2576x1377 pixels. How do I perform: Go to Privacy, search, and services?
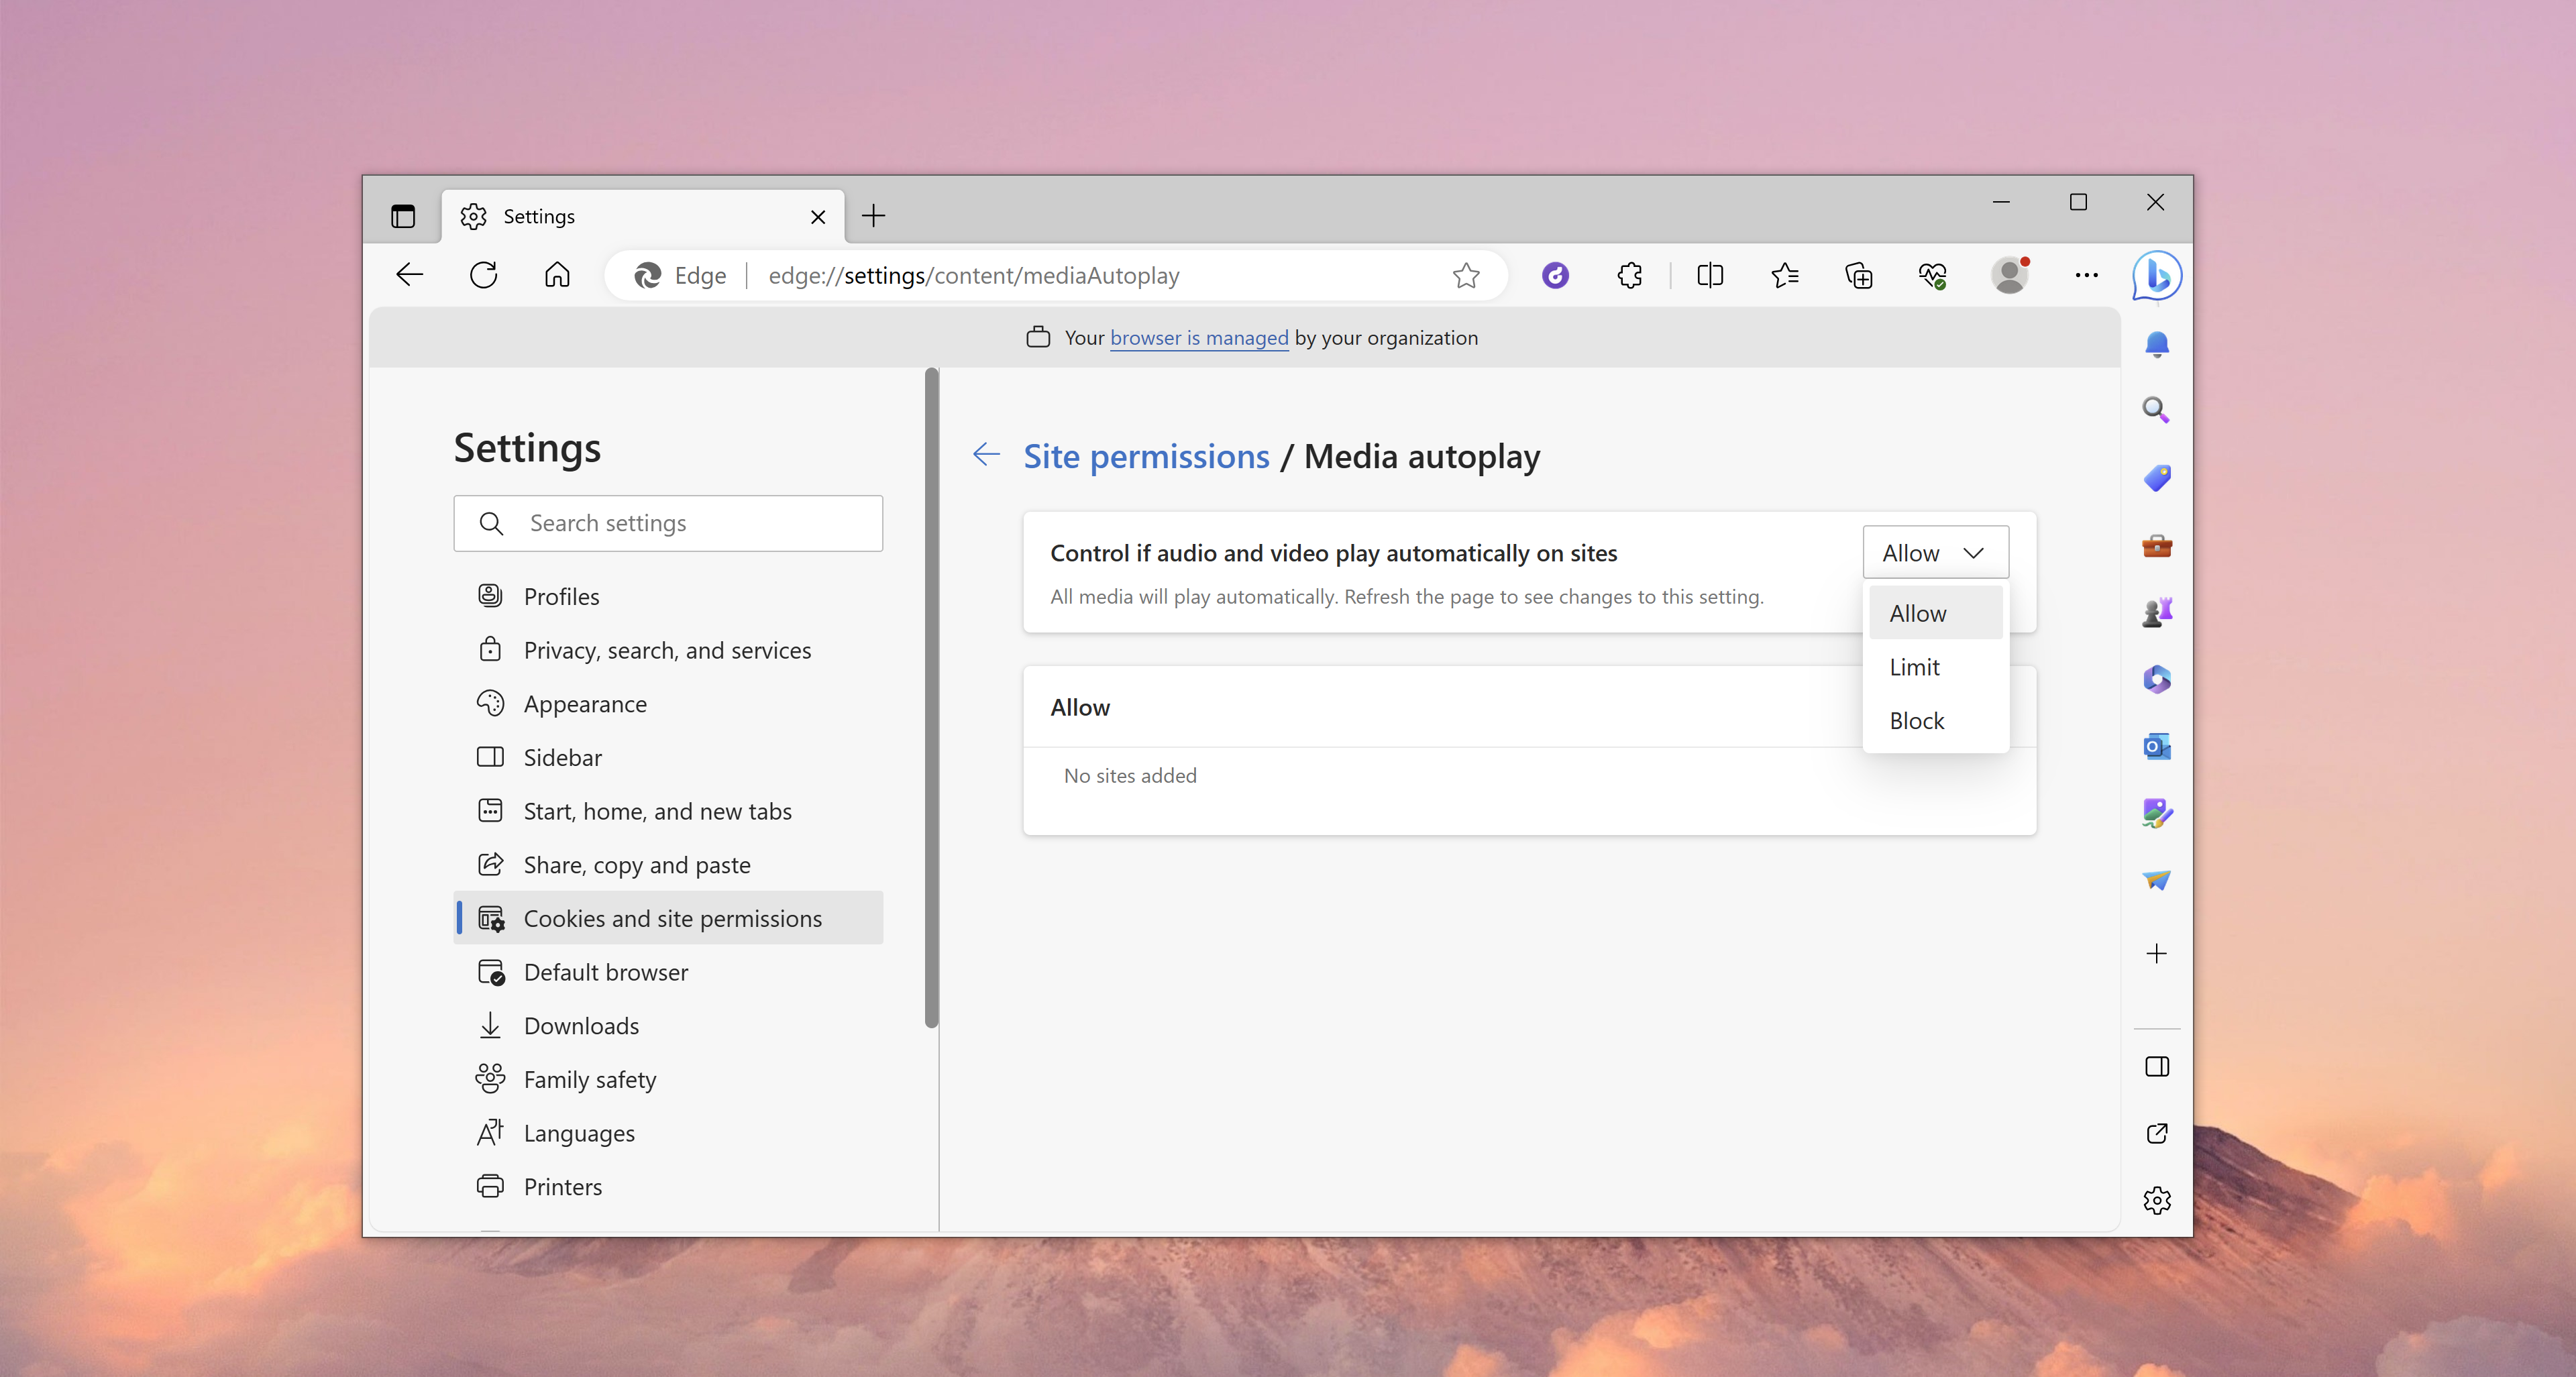point(667,650)
